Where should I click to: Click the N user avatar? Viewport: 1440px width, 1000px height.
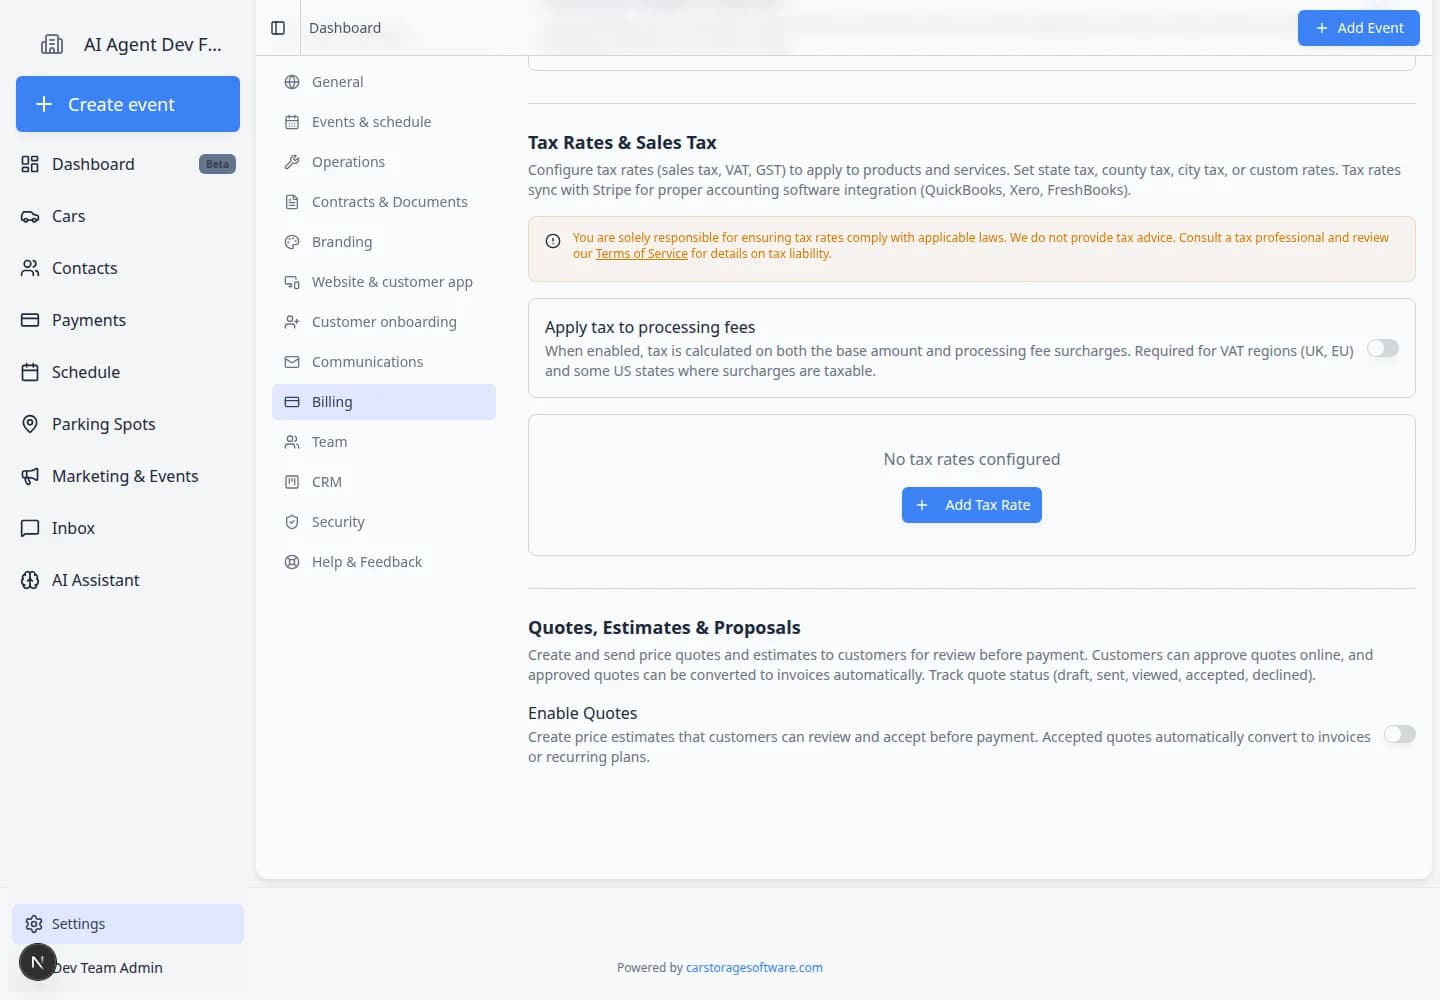click(x=38, y=962)
